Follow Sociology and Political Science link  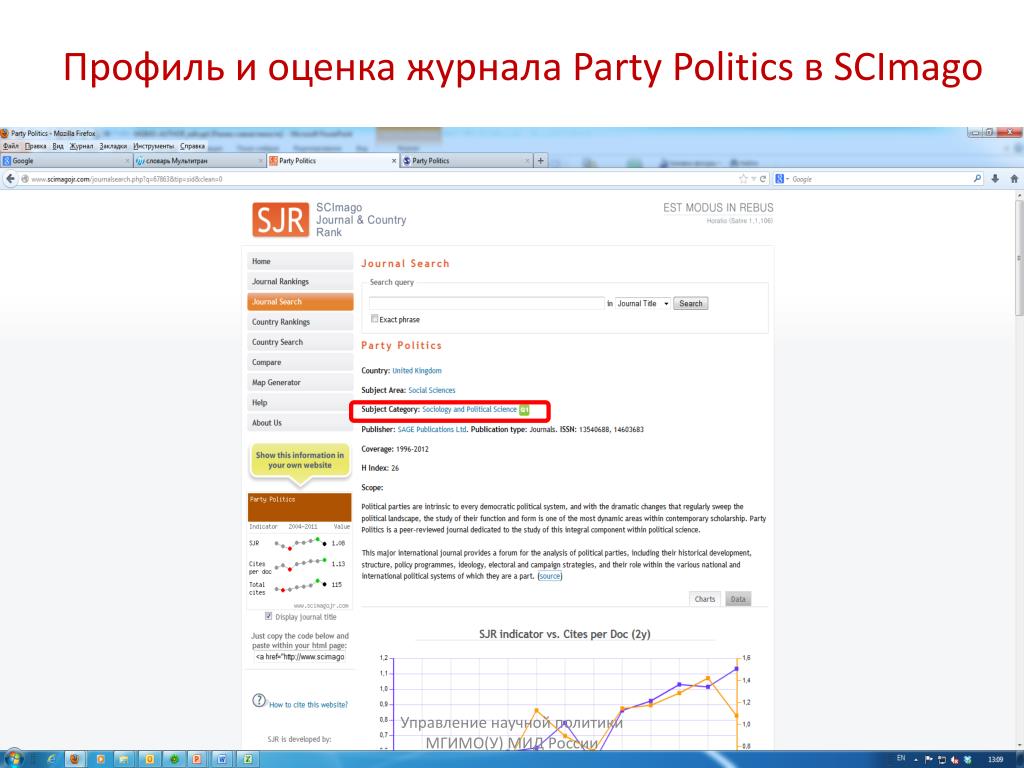pyautogui.click(x=470, y=409)
